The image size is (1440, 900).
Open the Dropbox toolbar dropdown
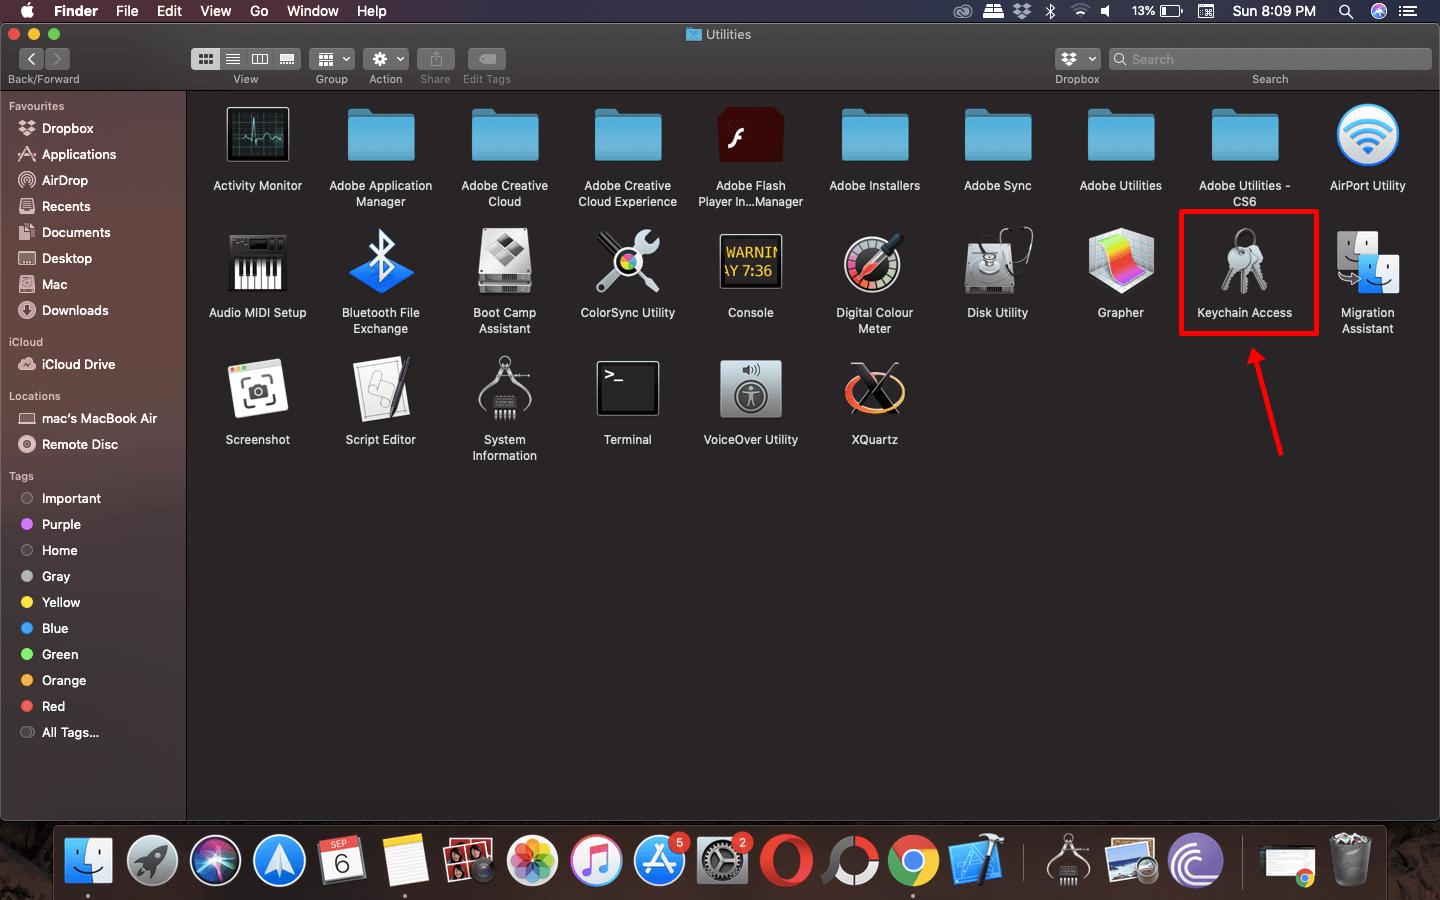tap(1077, 59)
